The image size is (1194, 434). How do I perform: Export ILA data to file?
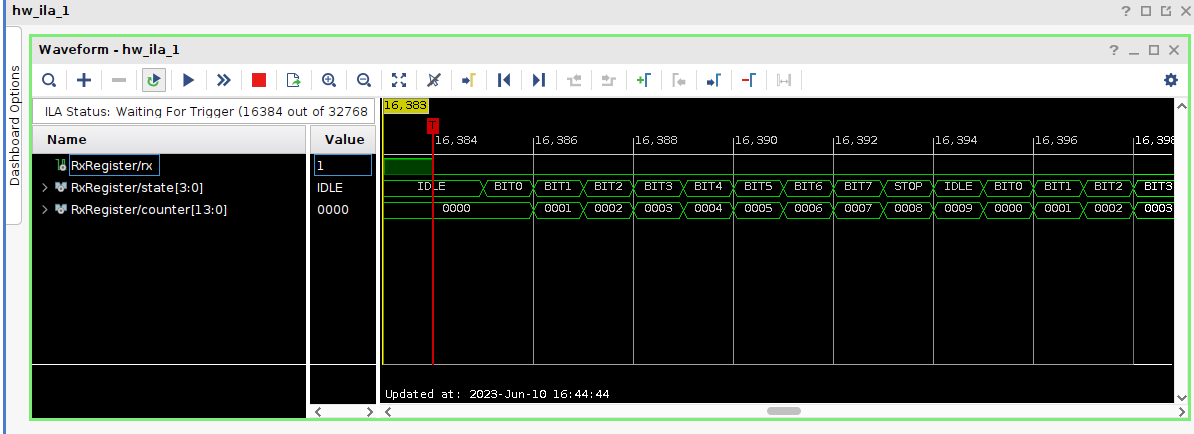click(x=294, y=80)
